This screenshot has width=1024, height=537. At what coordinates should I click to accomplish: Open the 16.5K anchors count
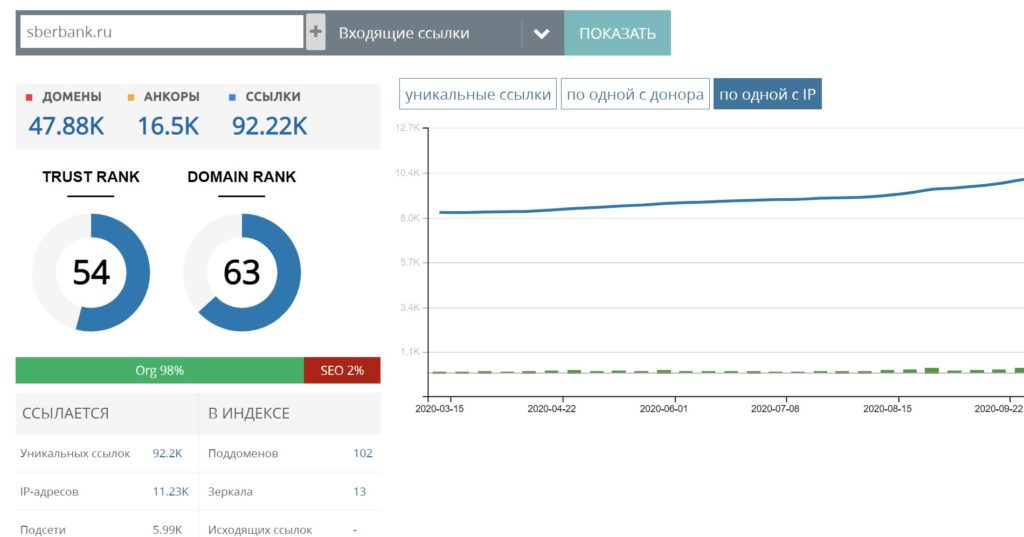pyautogui.click(x=168, y=126)
